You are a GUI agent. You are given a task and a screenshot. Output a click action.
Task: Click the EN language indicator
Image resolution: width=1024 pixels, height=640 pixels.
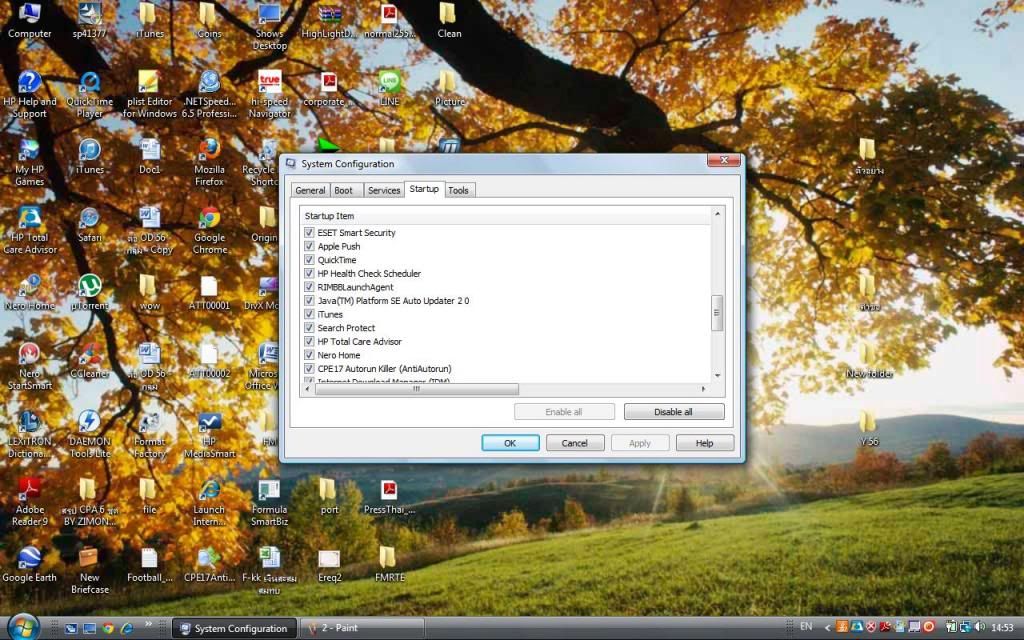(806, 626)
